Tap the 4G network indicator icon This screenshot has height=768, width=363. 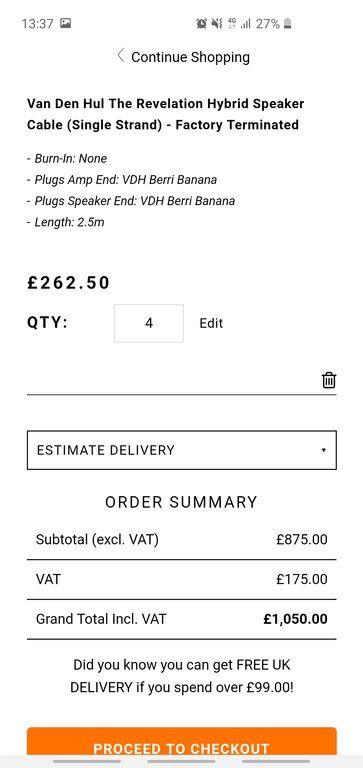[x=232, y=23]
